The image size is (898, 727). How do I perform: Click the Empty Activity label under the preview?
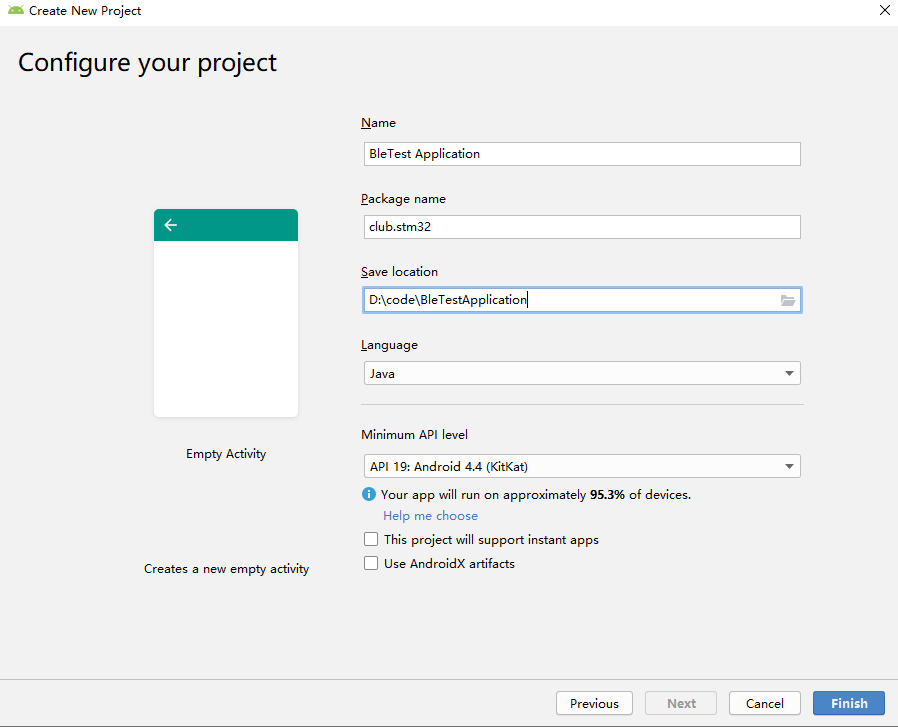pyautogui.click(x=226, y=454)
